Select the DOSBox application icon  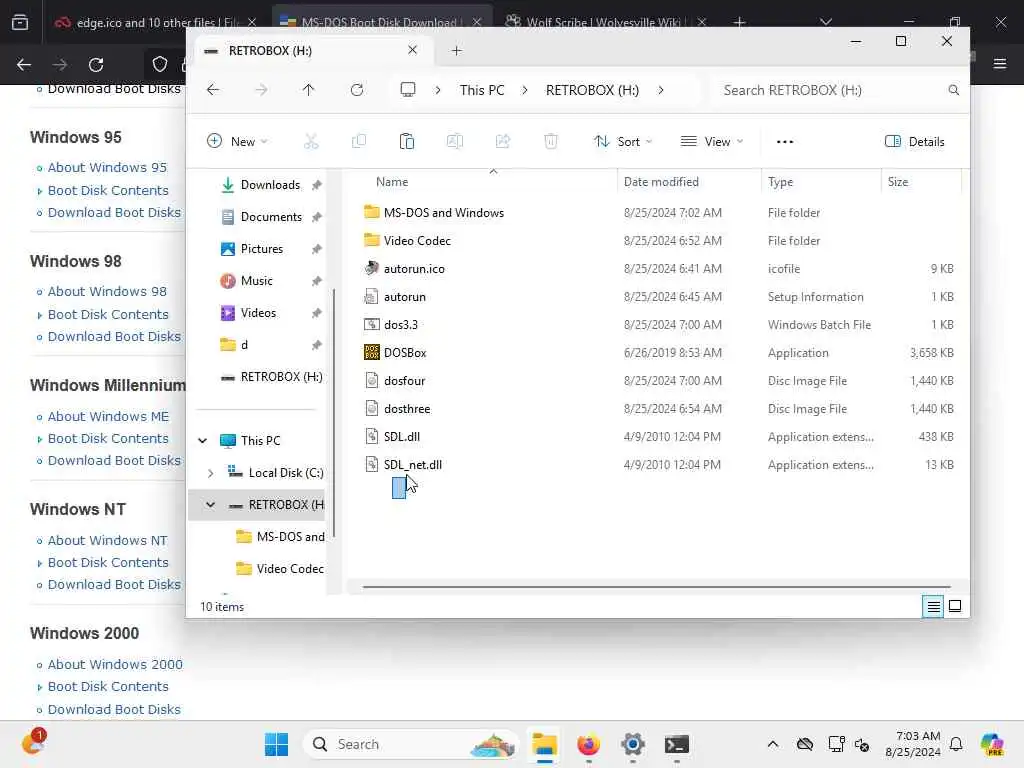(x=372, y=353)
